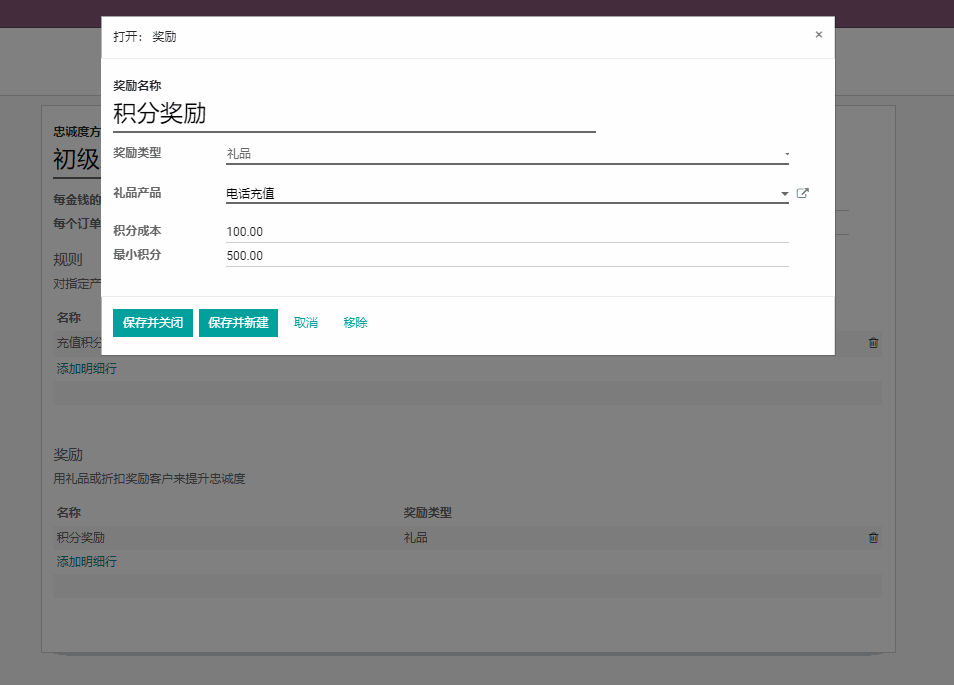The width and height of the screenshot is (954, 685).
Task: Click trash icon on the 积分奖励 reward row
Action: (873, 538)
